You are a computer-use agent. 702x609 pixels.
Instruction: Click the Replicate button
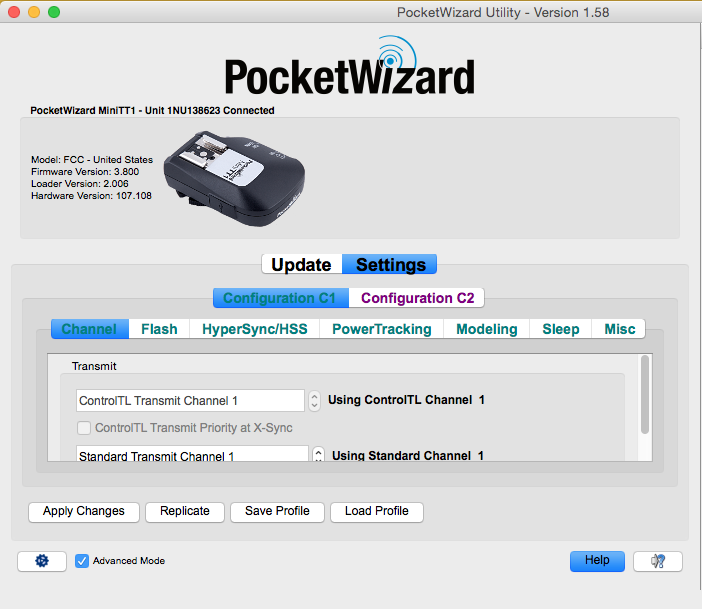click(185, 512)
